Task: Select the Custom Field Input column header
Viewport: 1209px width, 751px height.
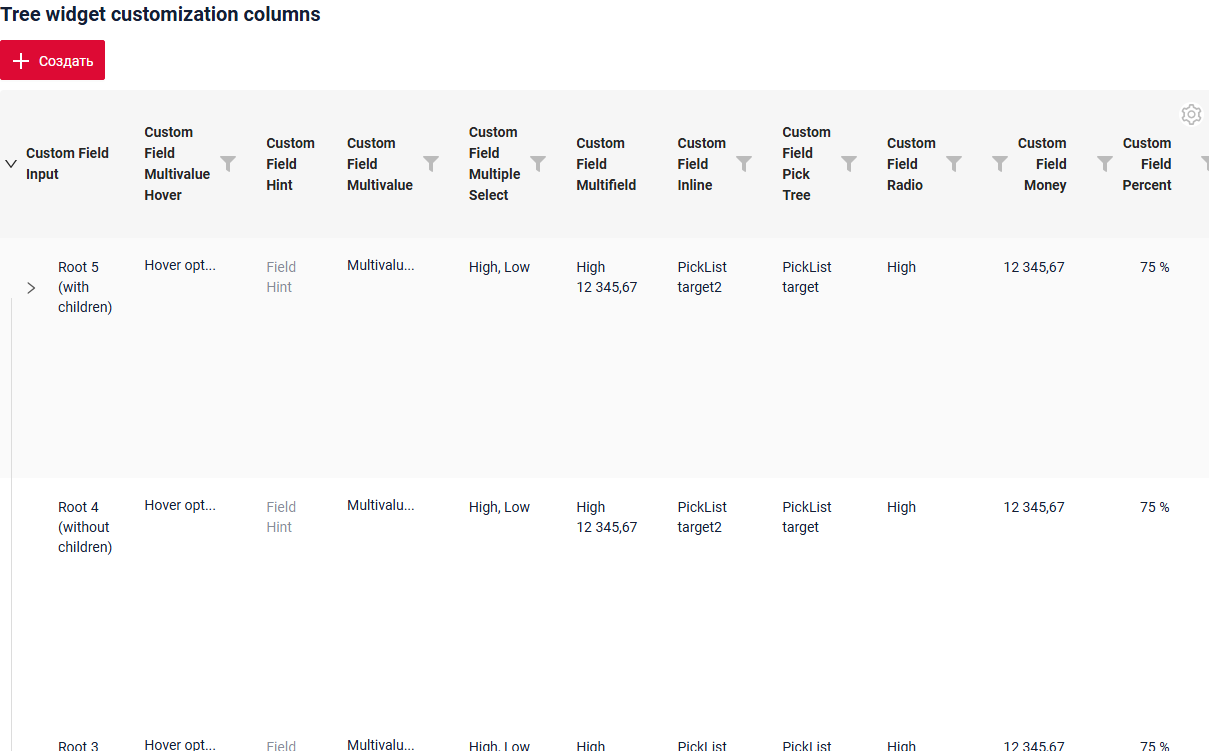Action: [x=68, y=163]
